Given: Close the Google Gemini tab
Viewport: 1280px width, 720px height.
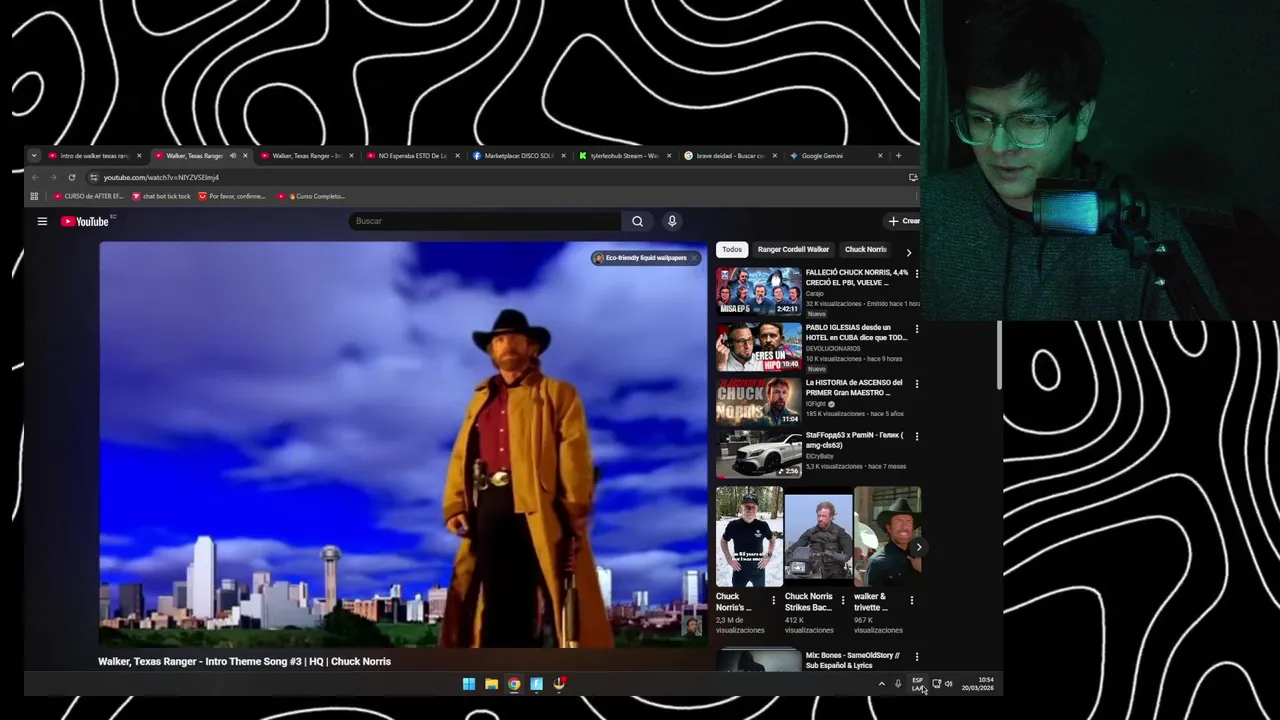Looking at the screenshot, I should click(x=880, y=156).
